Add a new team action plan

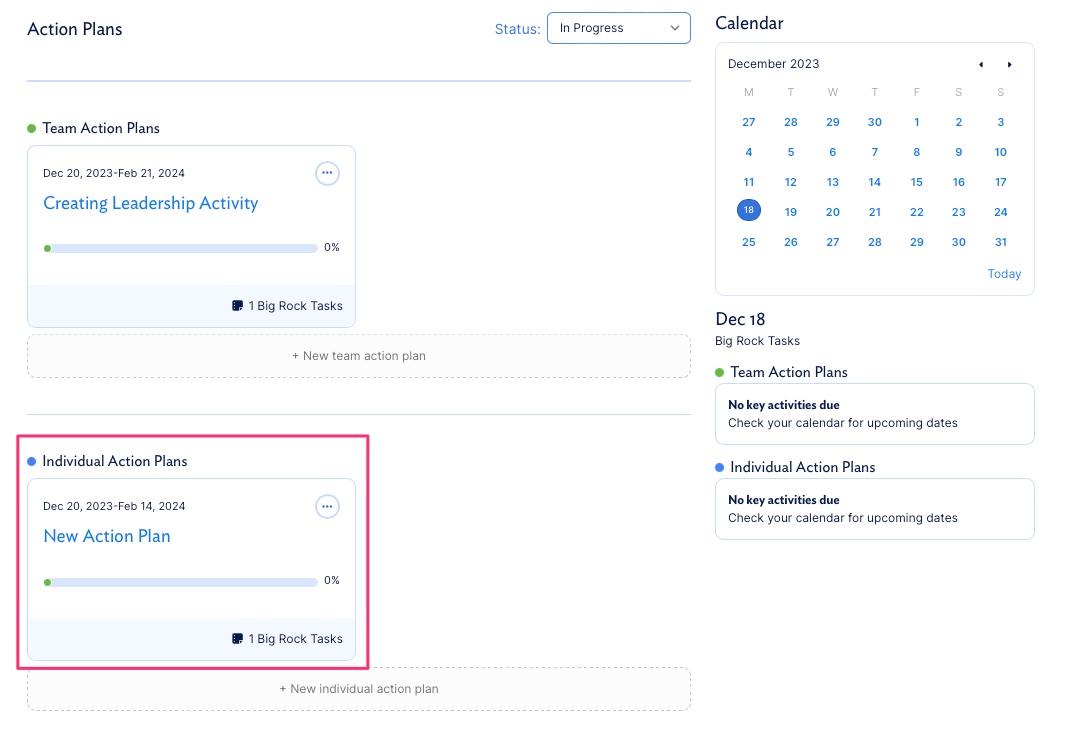click(358, 356)
